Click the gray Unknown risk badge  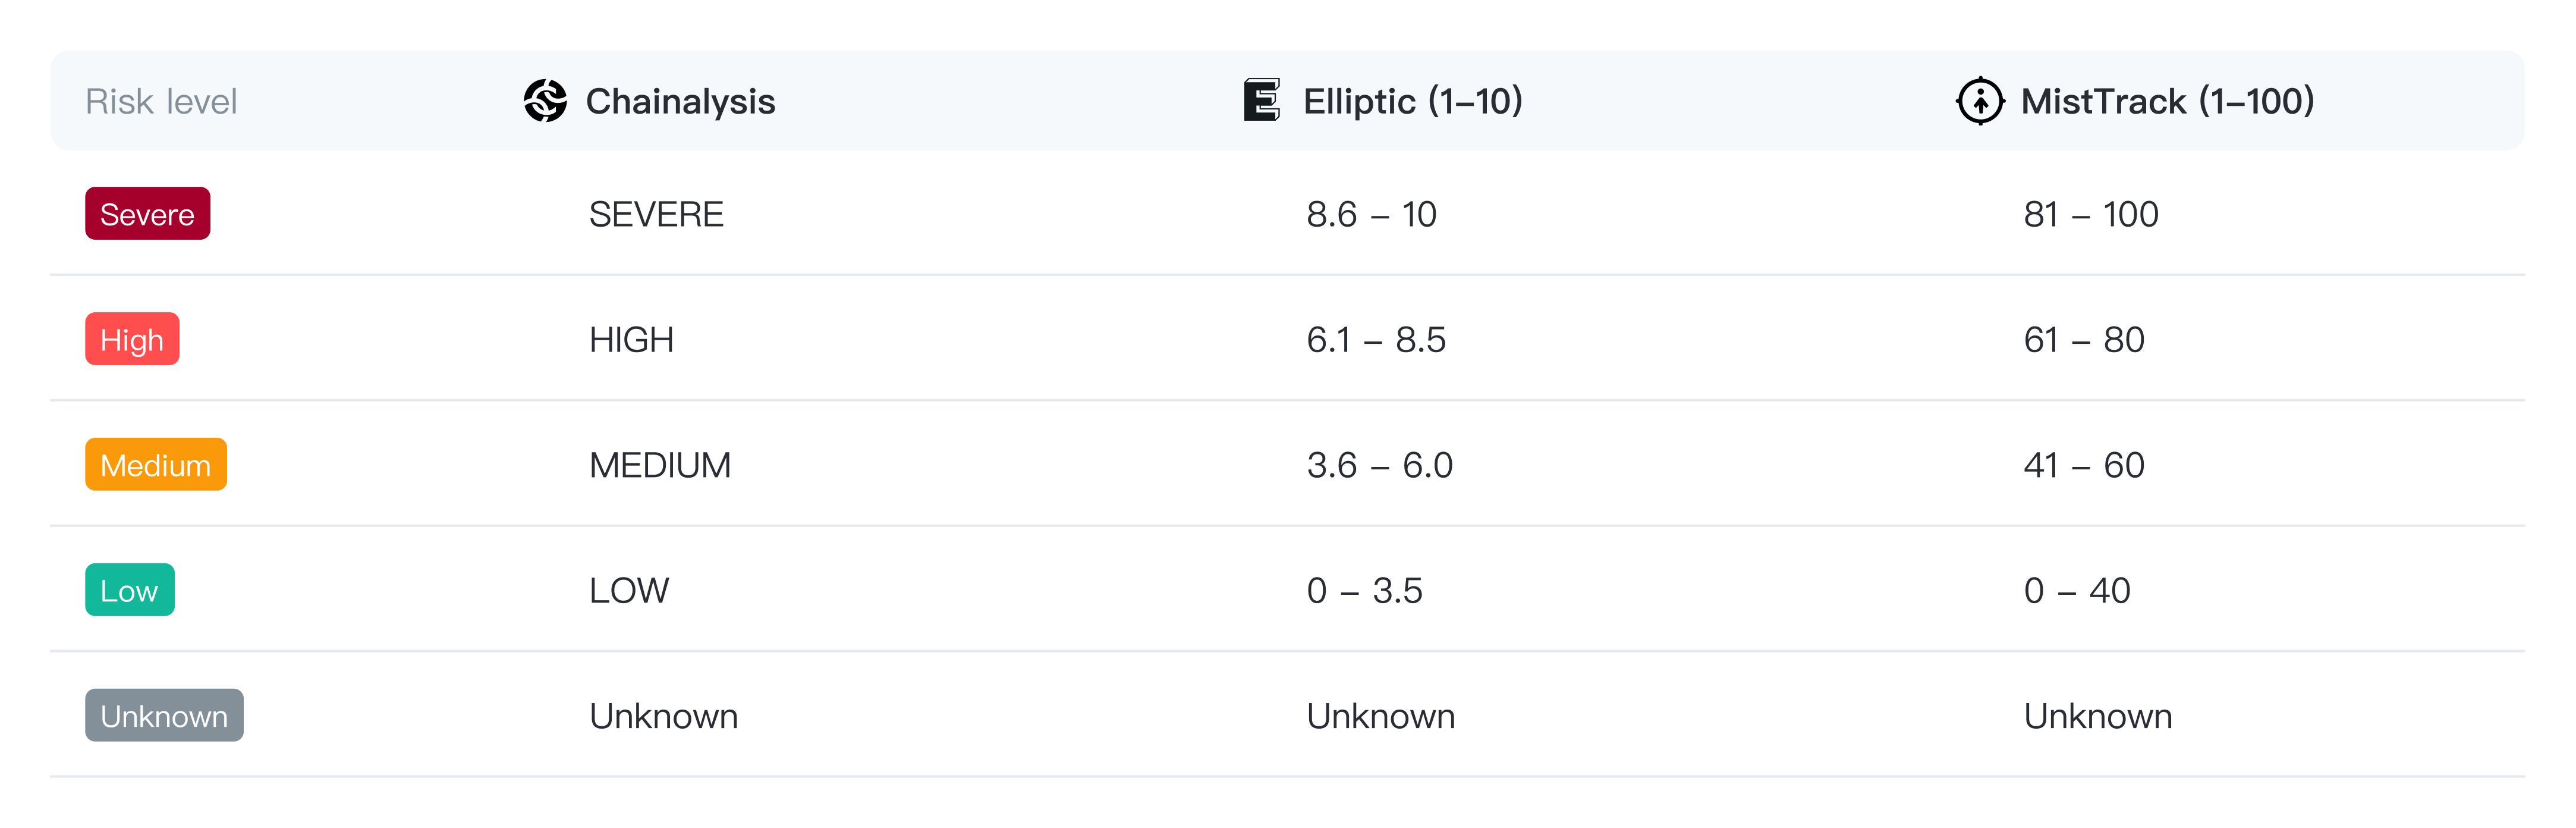tap(164, 716)
